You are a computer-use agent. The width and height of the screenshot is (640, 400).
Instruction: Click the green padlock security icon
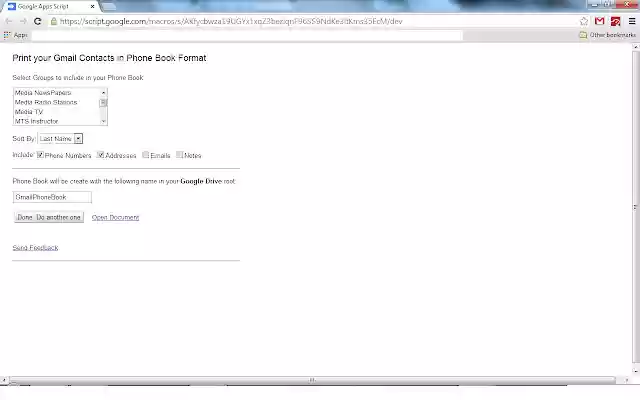[x=53, y=21]
